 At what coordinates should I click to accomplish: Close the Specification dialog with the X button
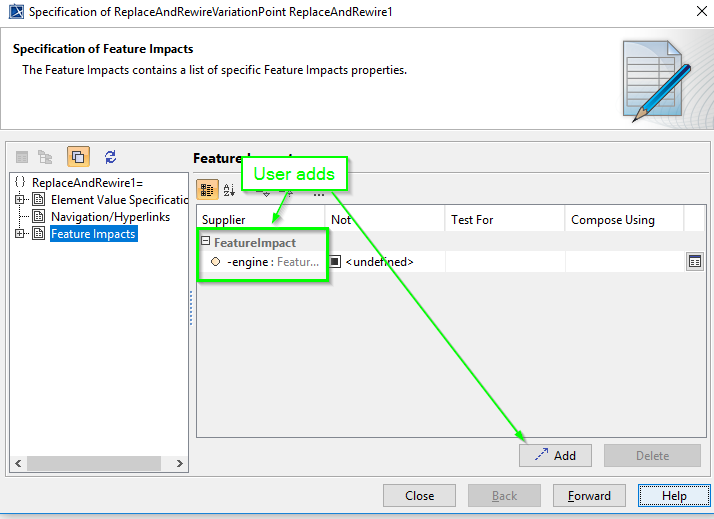coord(702,11)
